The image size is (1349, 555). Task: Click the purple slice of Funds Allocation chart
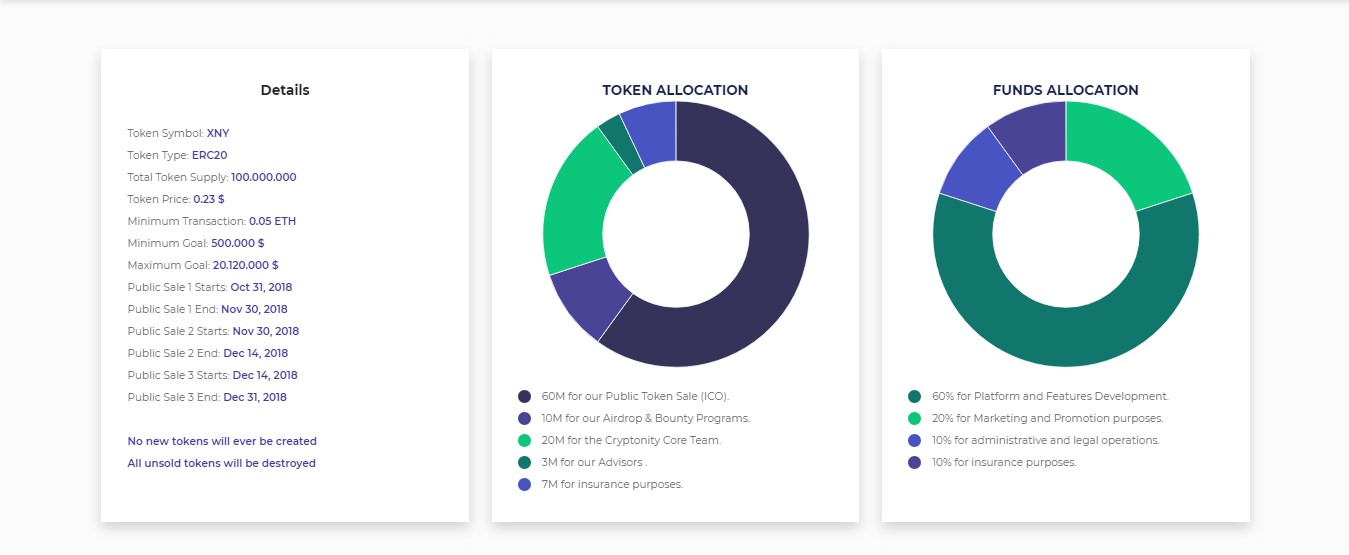[x=1032, y=135]
